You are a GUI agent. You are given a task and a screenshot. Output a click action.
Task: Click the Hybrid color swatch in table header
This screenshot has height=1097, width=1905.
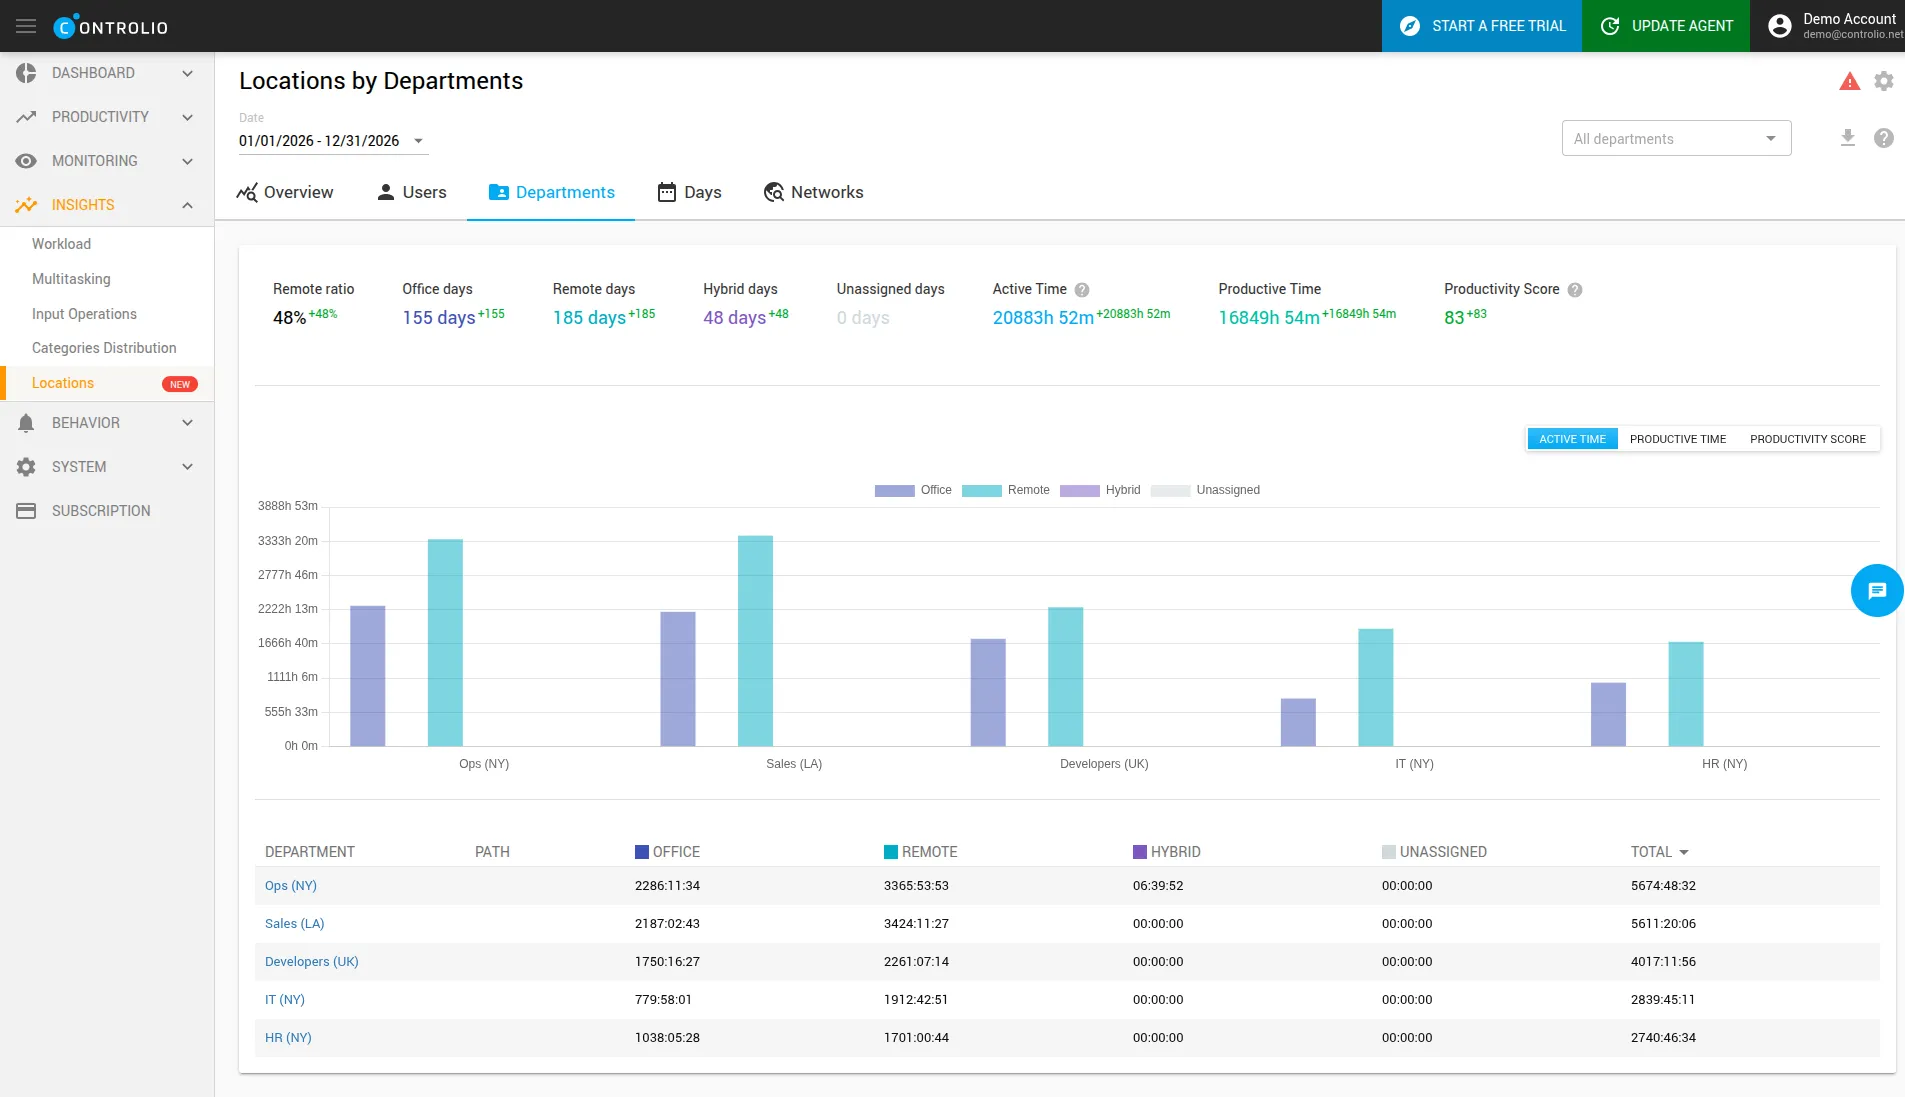(1140, 852)
